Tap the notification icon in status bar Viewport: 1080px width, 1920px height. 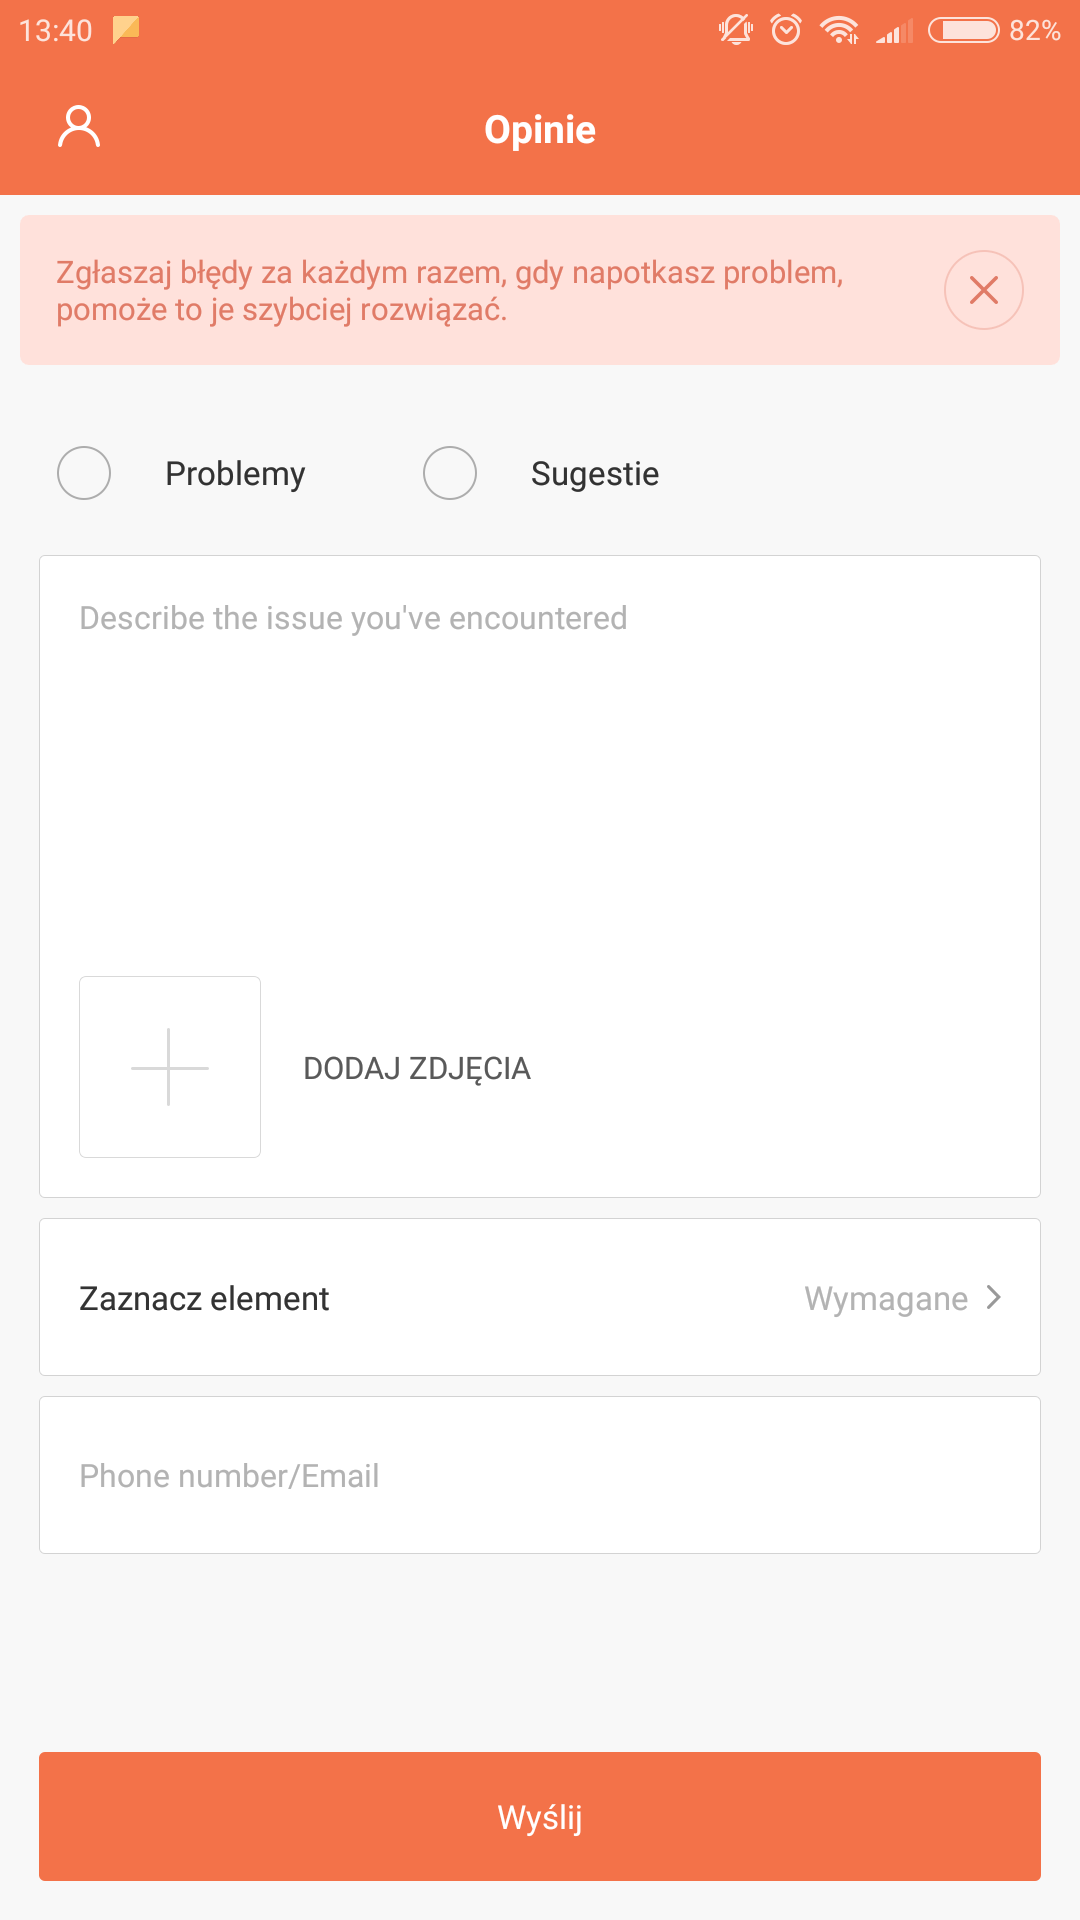(x=126, y=29)
